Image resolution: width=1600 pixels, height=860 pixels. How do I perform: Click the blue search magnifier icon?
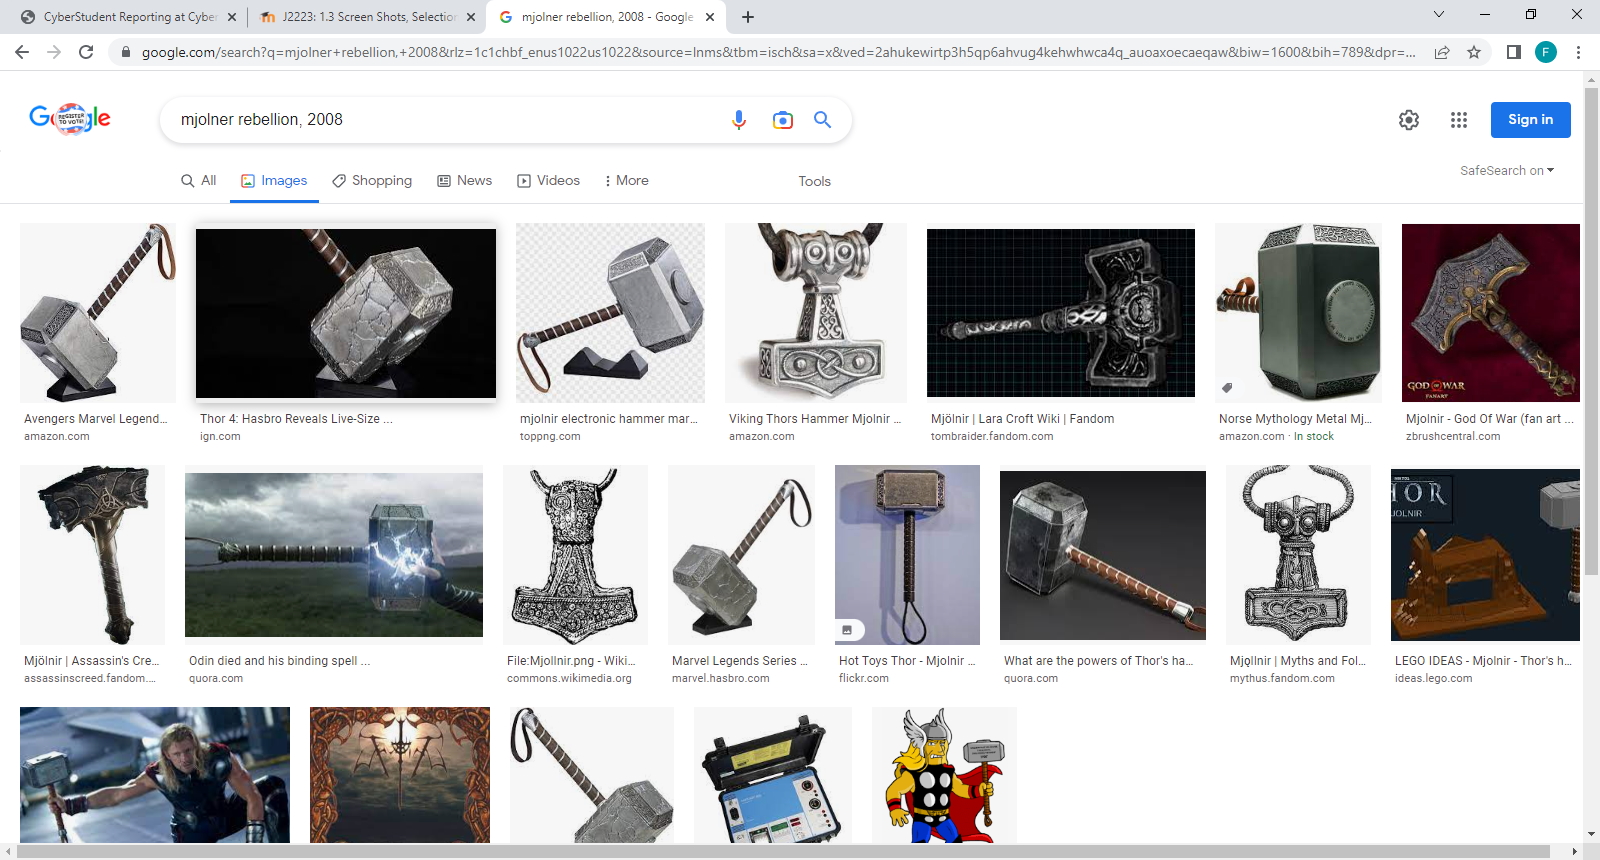tap(822, 120)
